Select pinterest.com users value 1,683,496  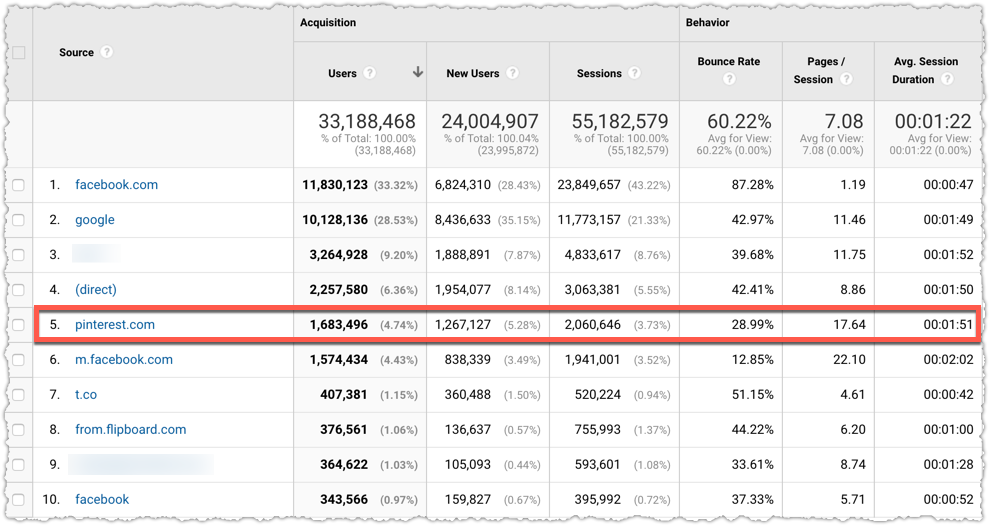coord(339,325)
